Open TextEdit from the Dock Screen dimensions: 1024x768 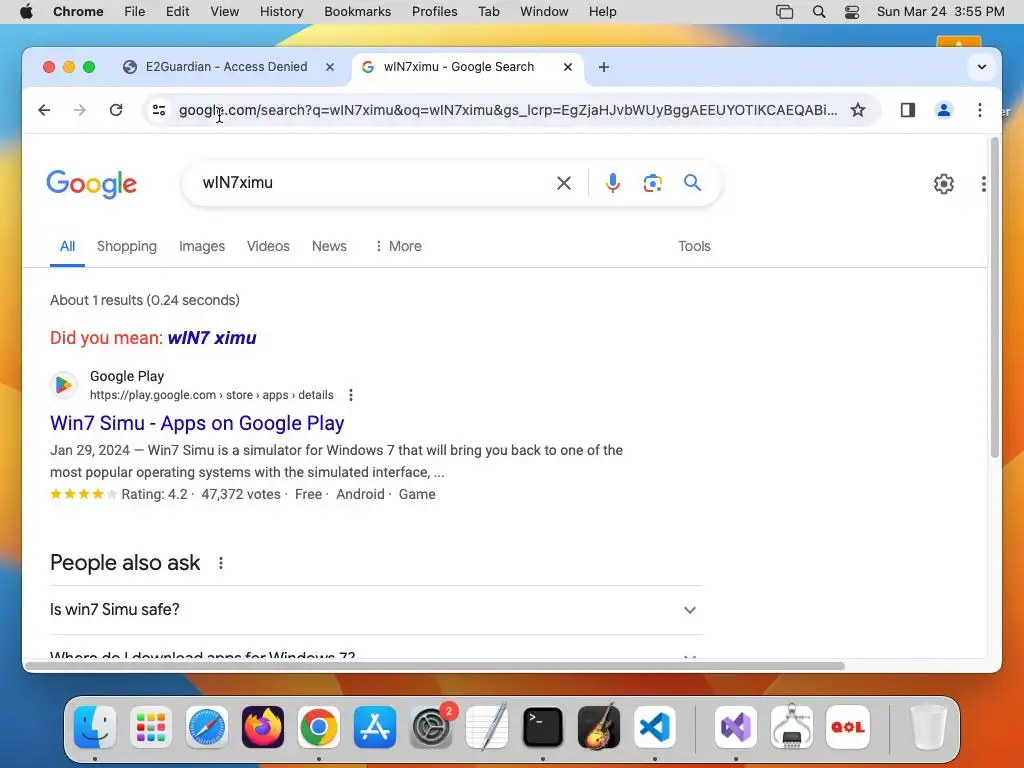pyautogui.click(x=487, y=727)
